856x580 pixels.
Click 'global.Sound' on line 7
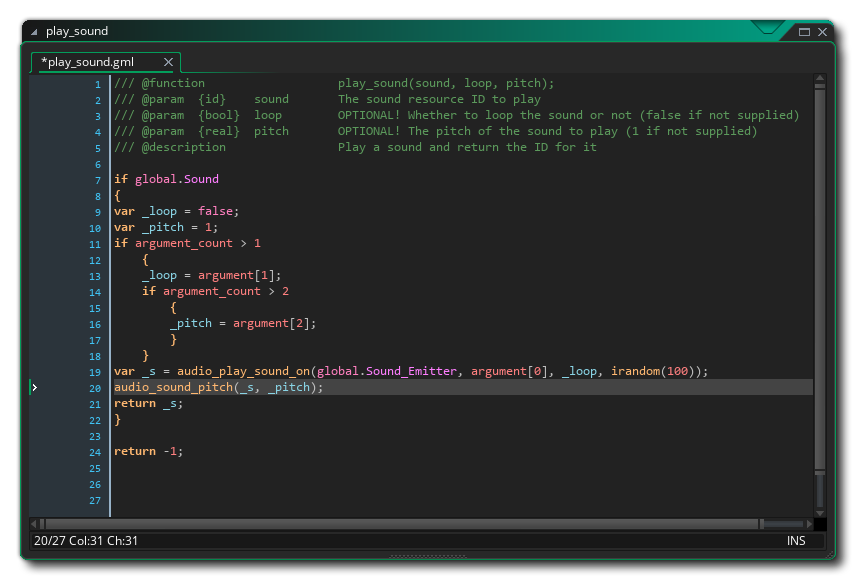tap(177, 179)
